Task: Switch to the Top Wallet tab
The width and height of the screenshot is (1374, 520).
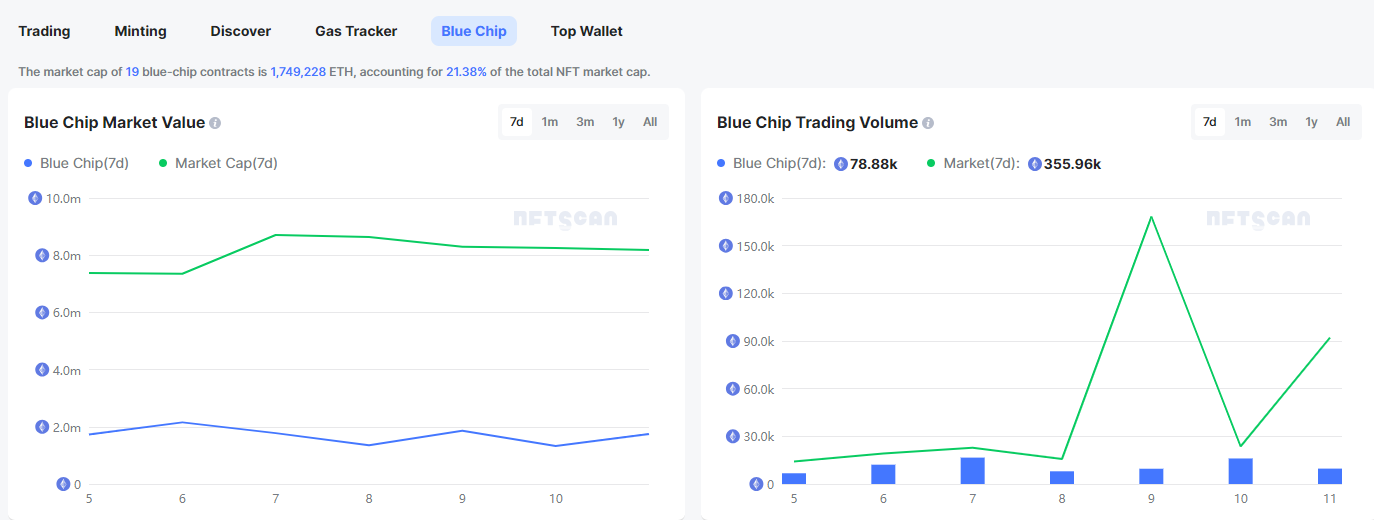Action: pos(586,31)
